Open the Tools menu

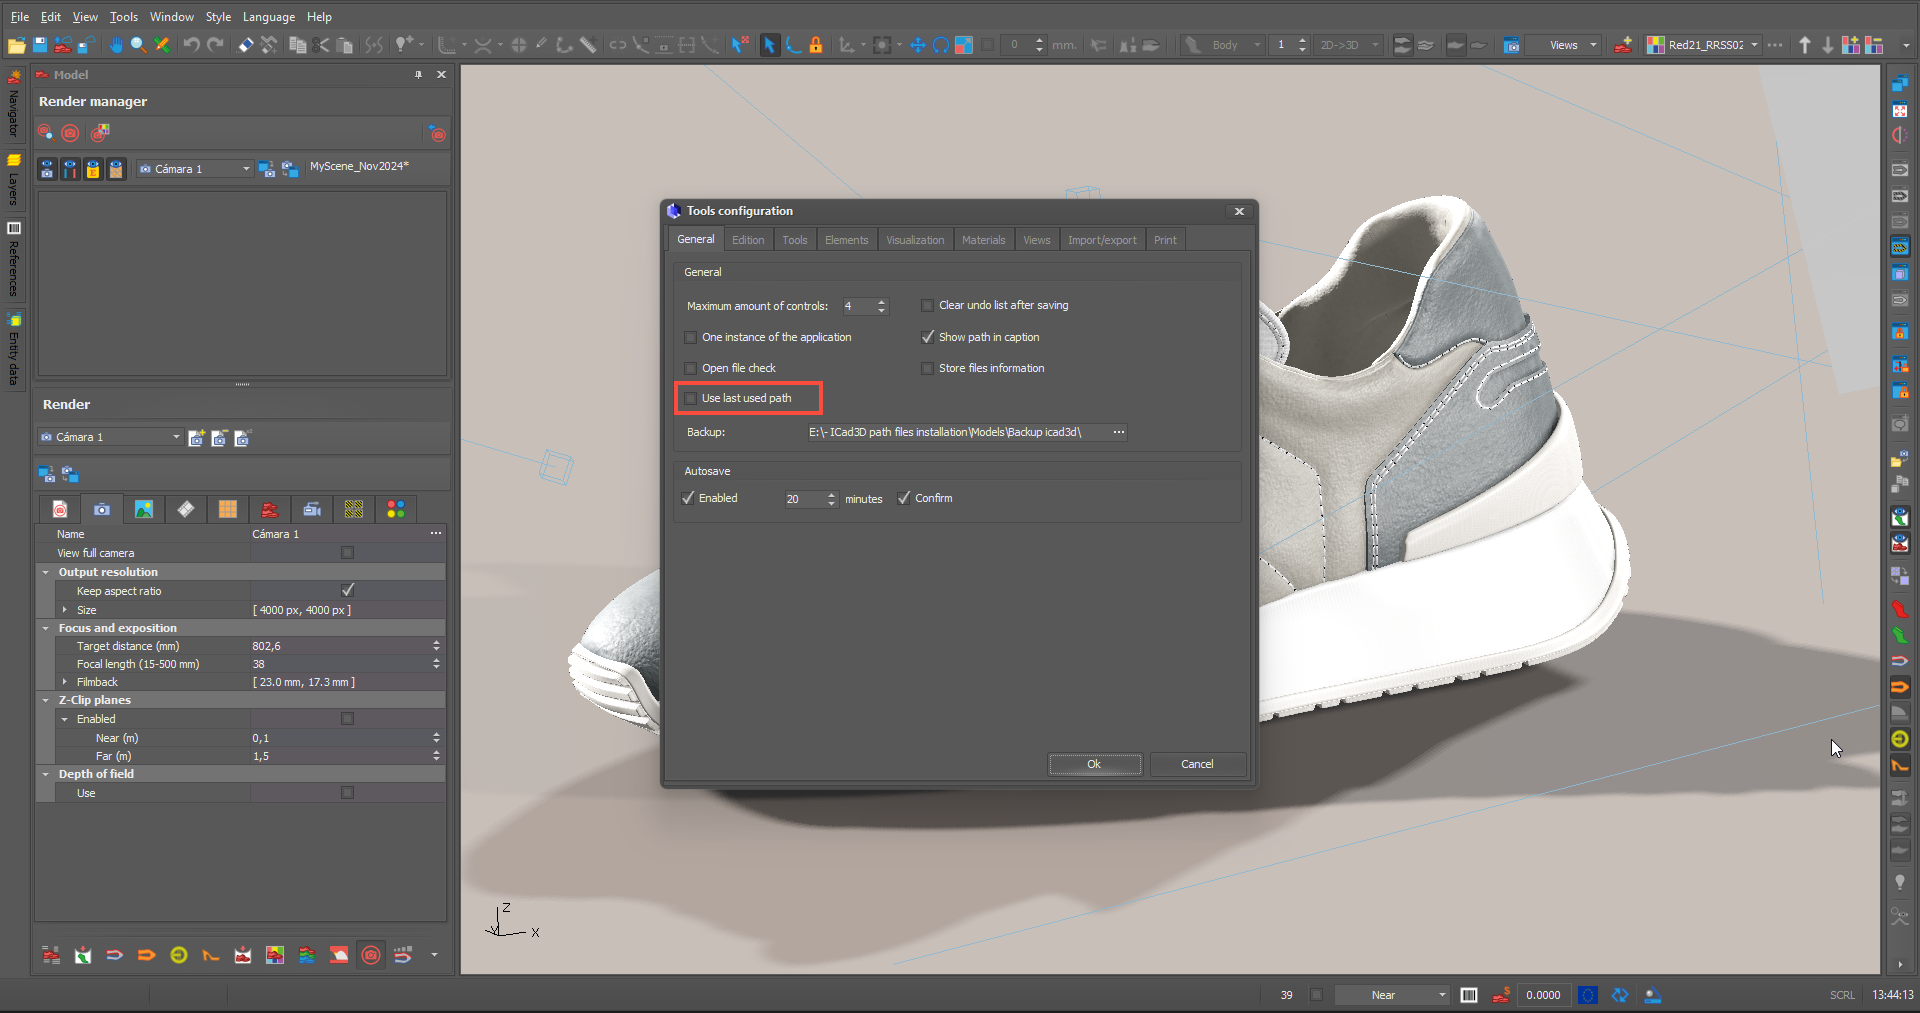point(124,17)
